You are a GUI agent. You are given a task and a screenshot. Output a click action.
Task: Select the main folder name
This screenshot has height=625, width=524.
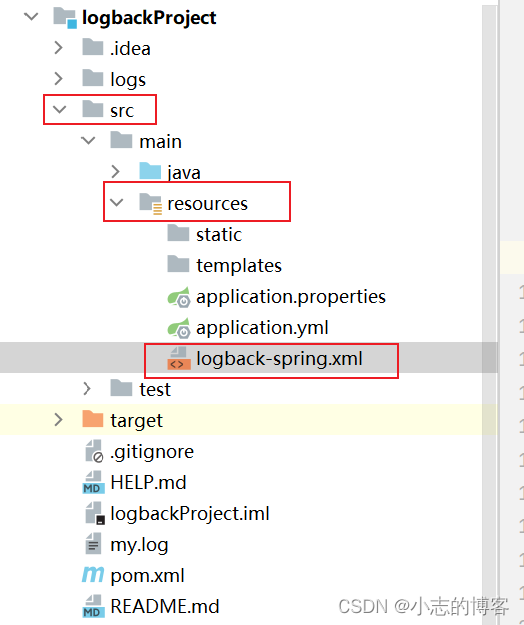pyautogui.click(x=160, y=142)
